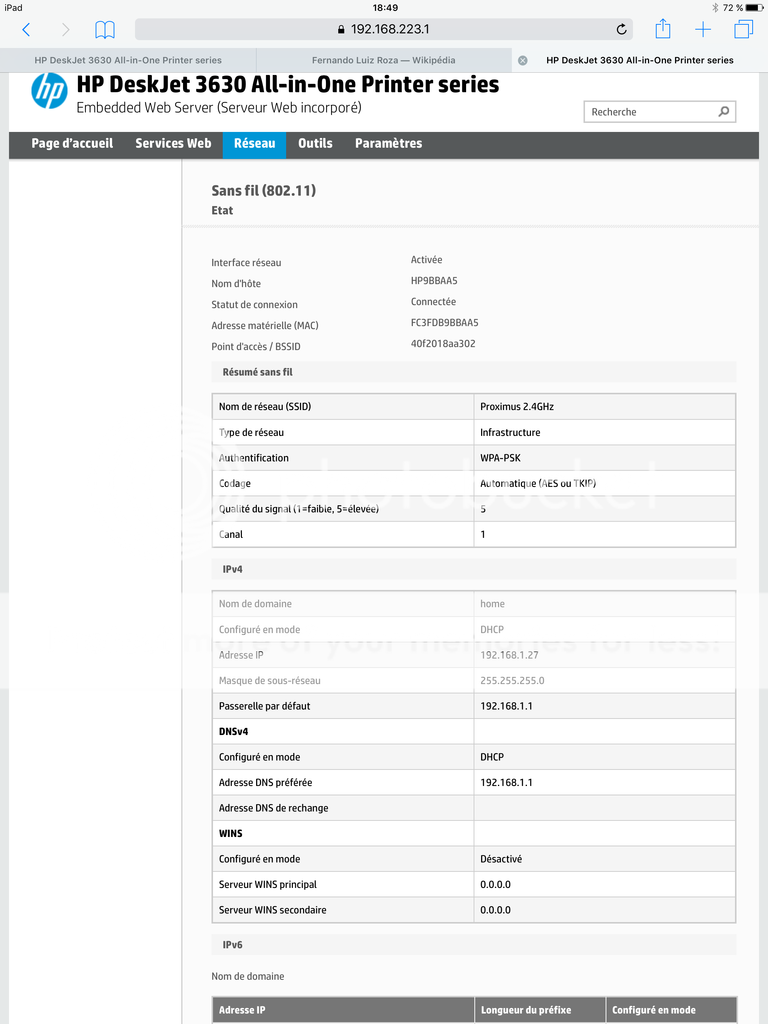Click the Recherche search field
This screenshot has height=1024, width=768.
pyautogui.click(x=660, y=112)
